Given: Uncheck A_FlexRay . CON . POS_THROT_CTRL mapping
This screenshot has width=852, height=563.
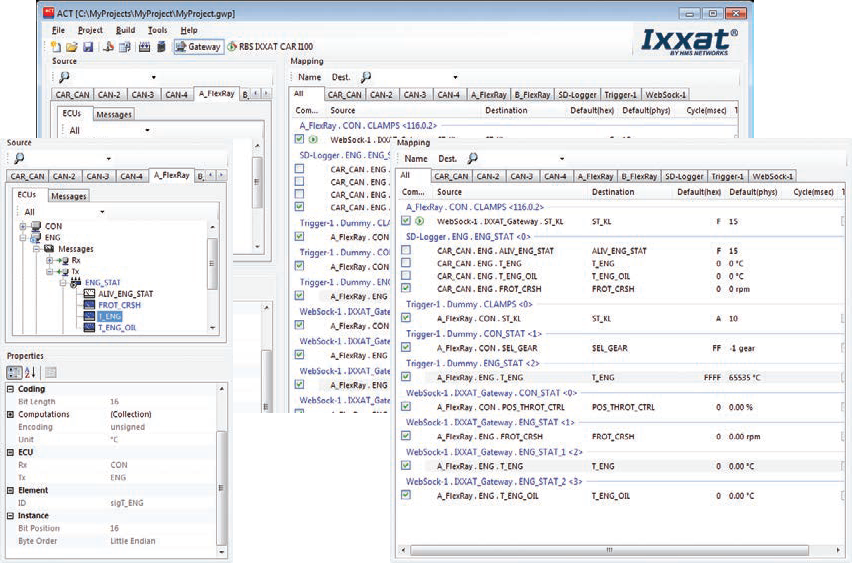Looking at the screenshot, I should point(406,406).
